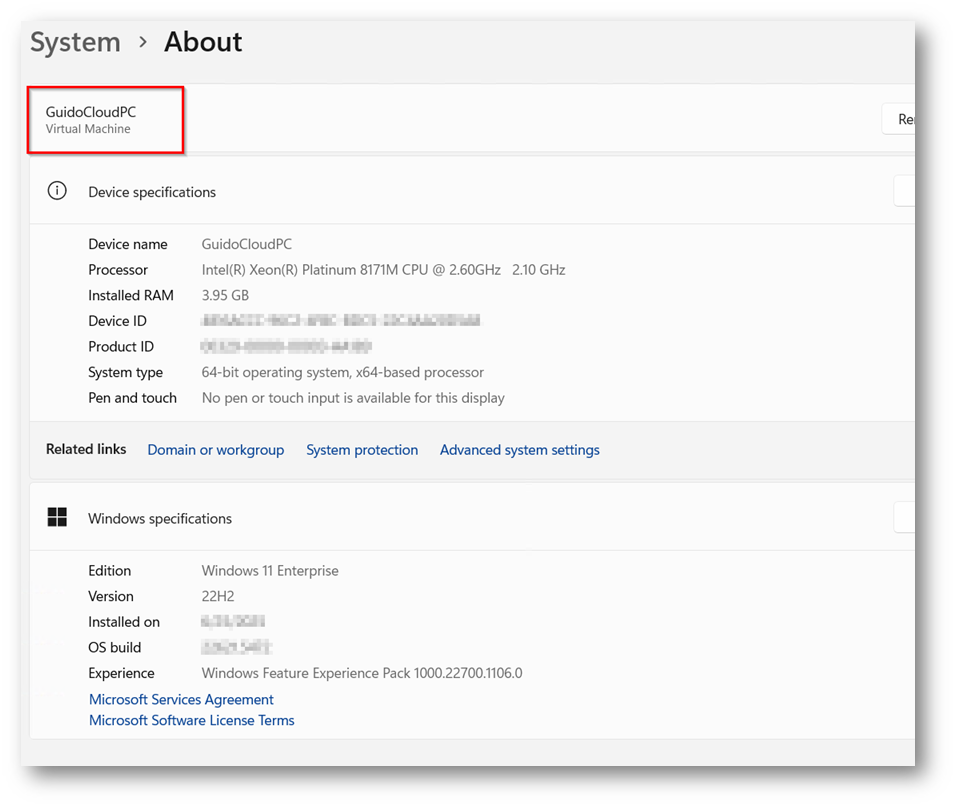The width and height of the screenshot is (957, 808).
Task: Select the Installed RAM value 3.95 GB
Action: click(225, 295)
